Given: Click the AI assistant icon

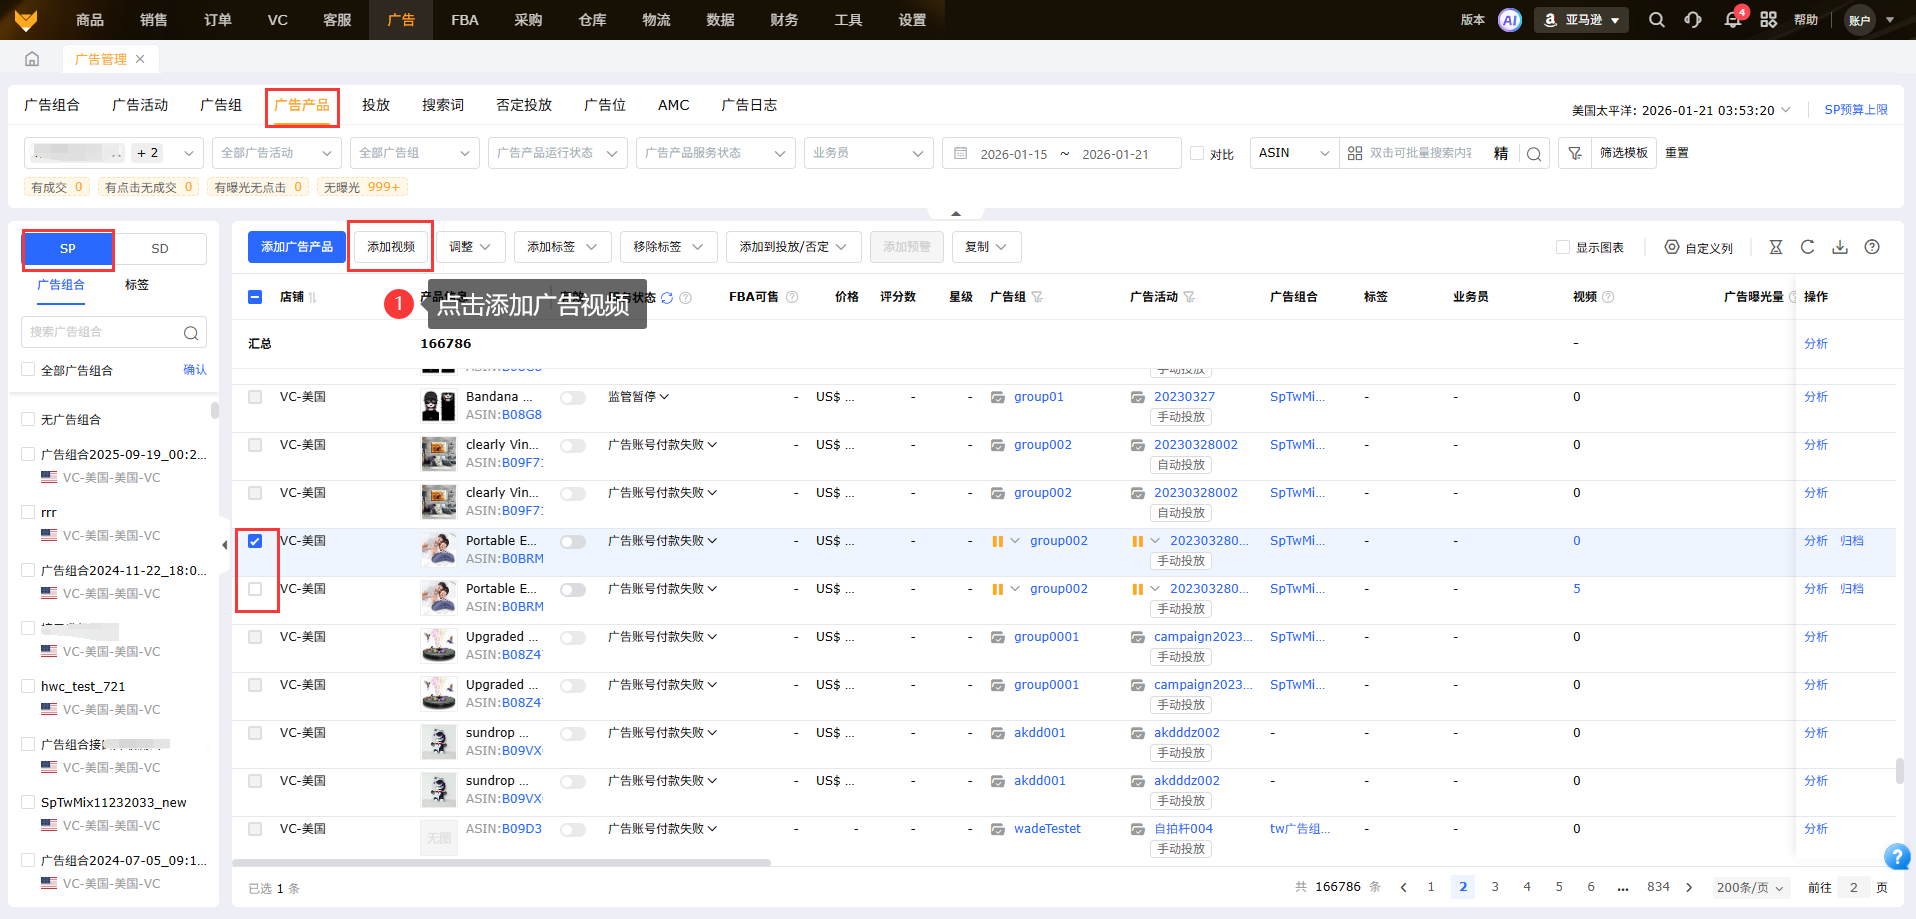Looking at the screenshot, I should (x=1510, y=20).
